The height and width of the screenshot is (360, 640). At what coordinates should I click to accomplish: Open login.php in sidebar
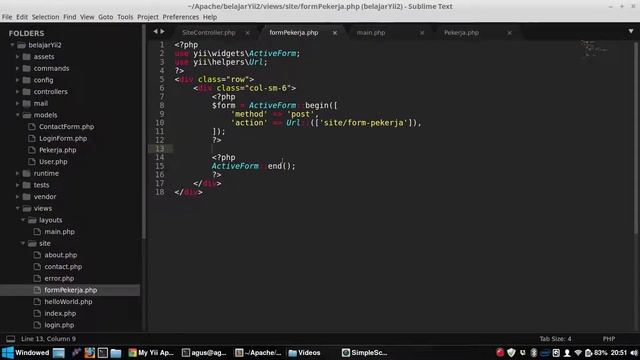pyautogui.click(x=59, y=325)
